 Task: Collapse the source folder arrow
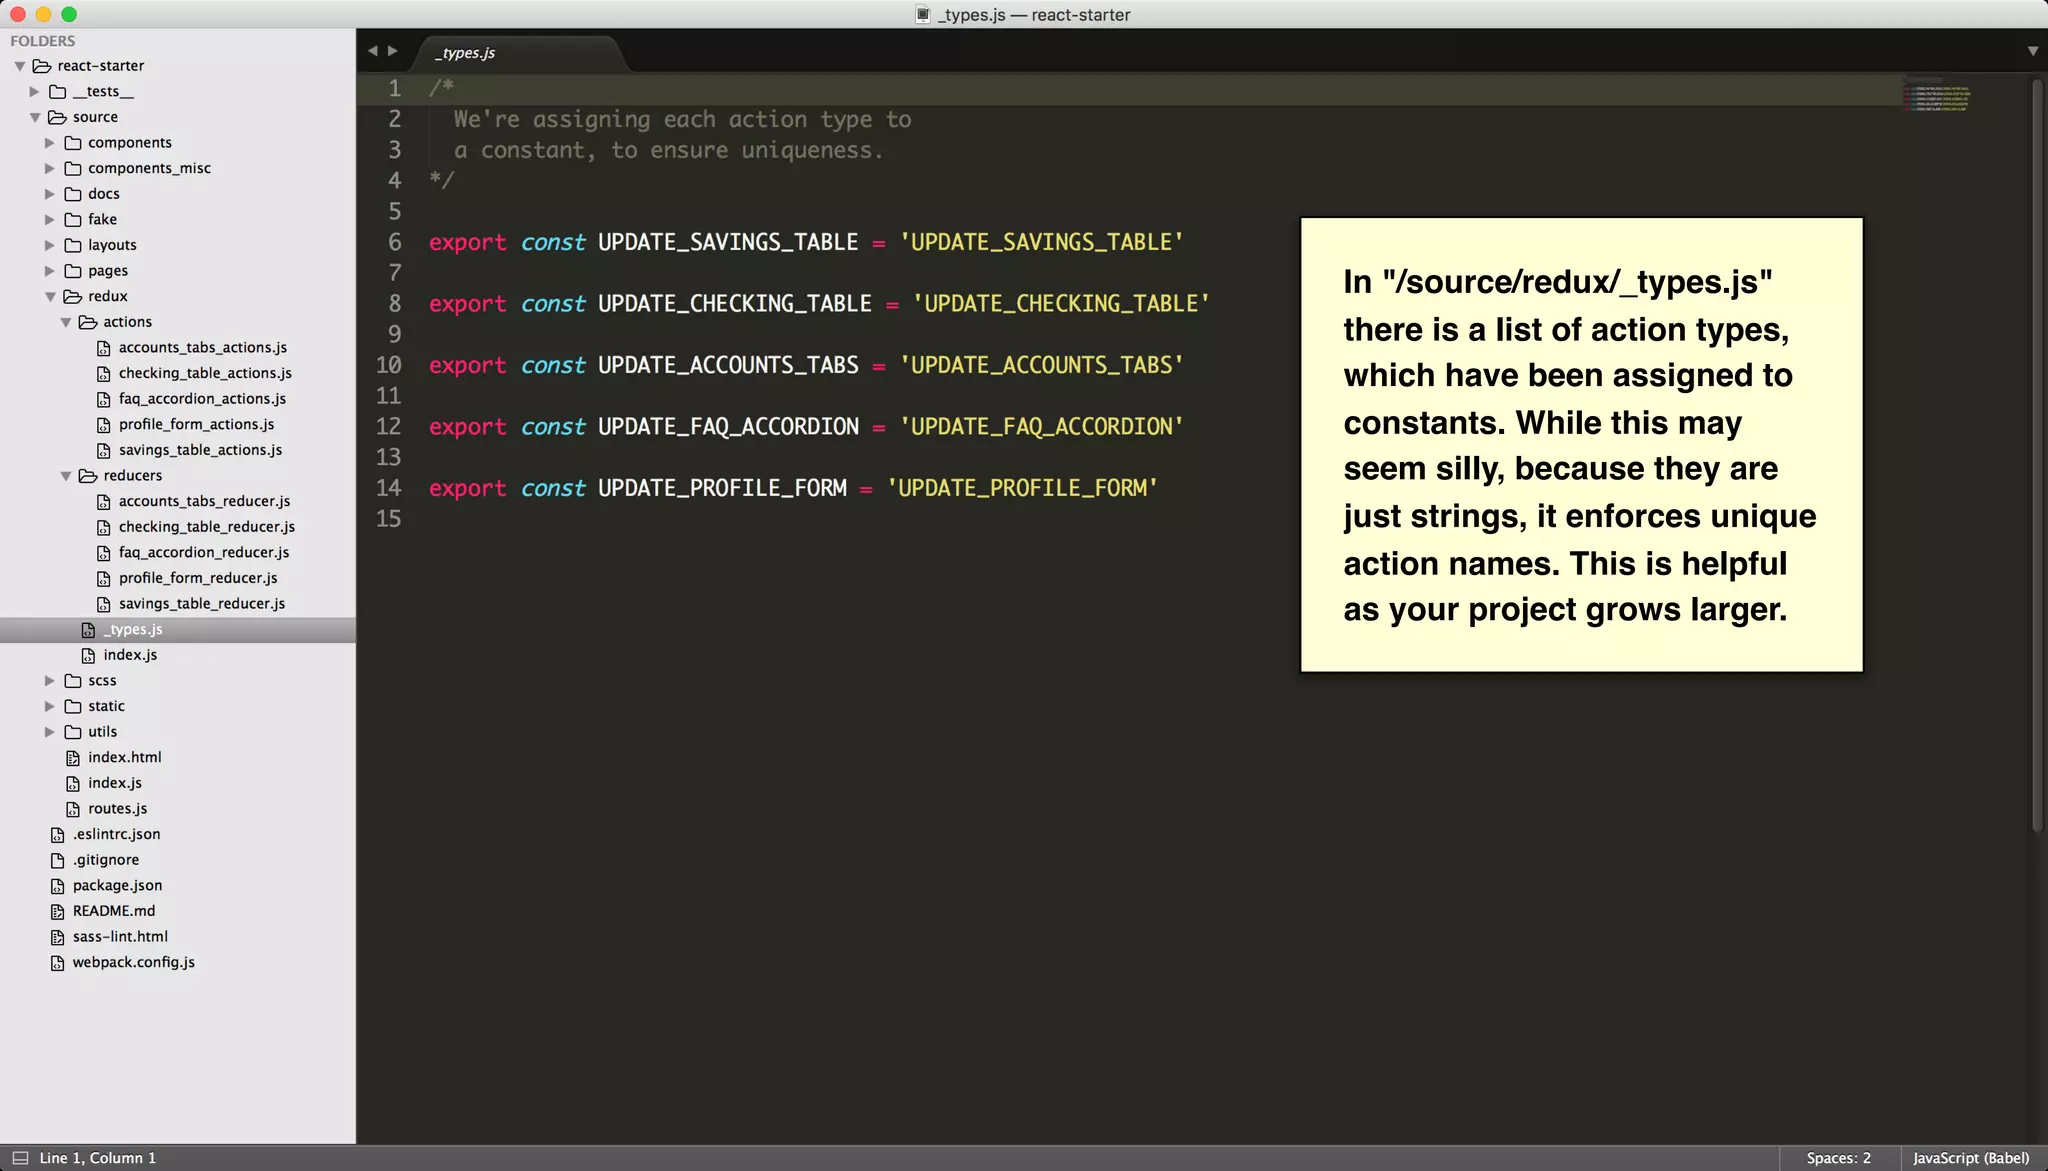point(35,117)
